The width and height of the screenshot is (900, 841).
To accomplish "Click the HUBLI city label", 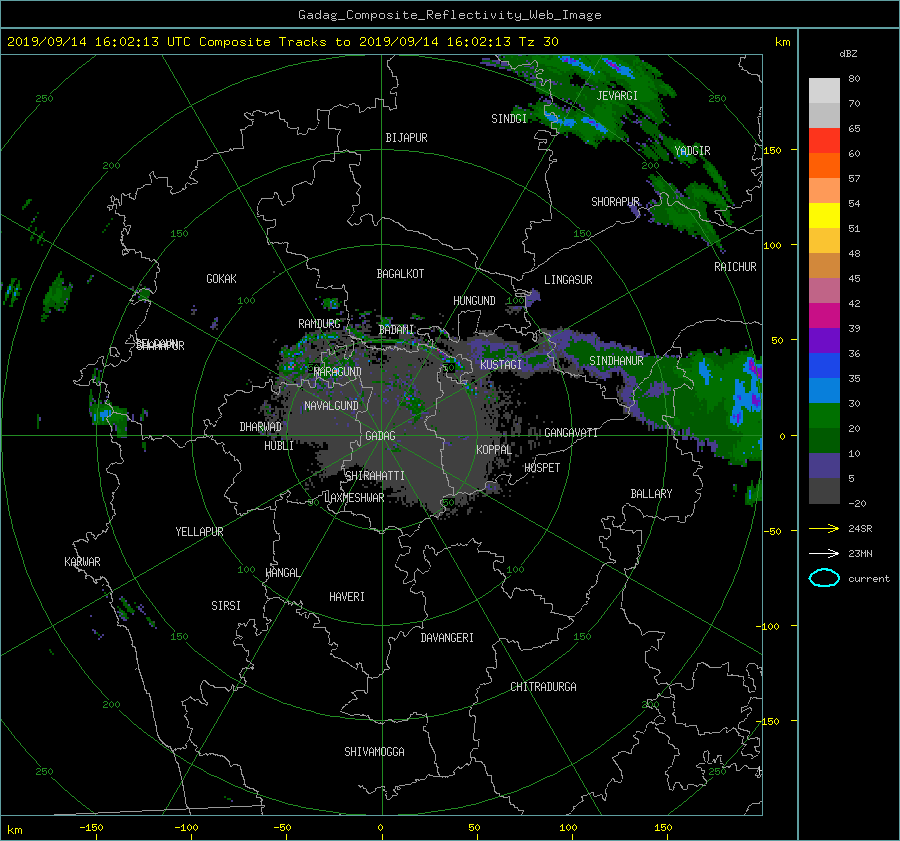I will [279, 446].
